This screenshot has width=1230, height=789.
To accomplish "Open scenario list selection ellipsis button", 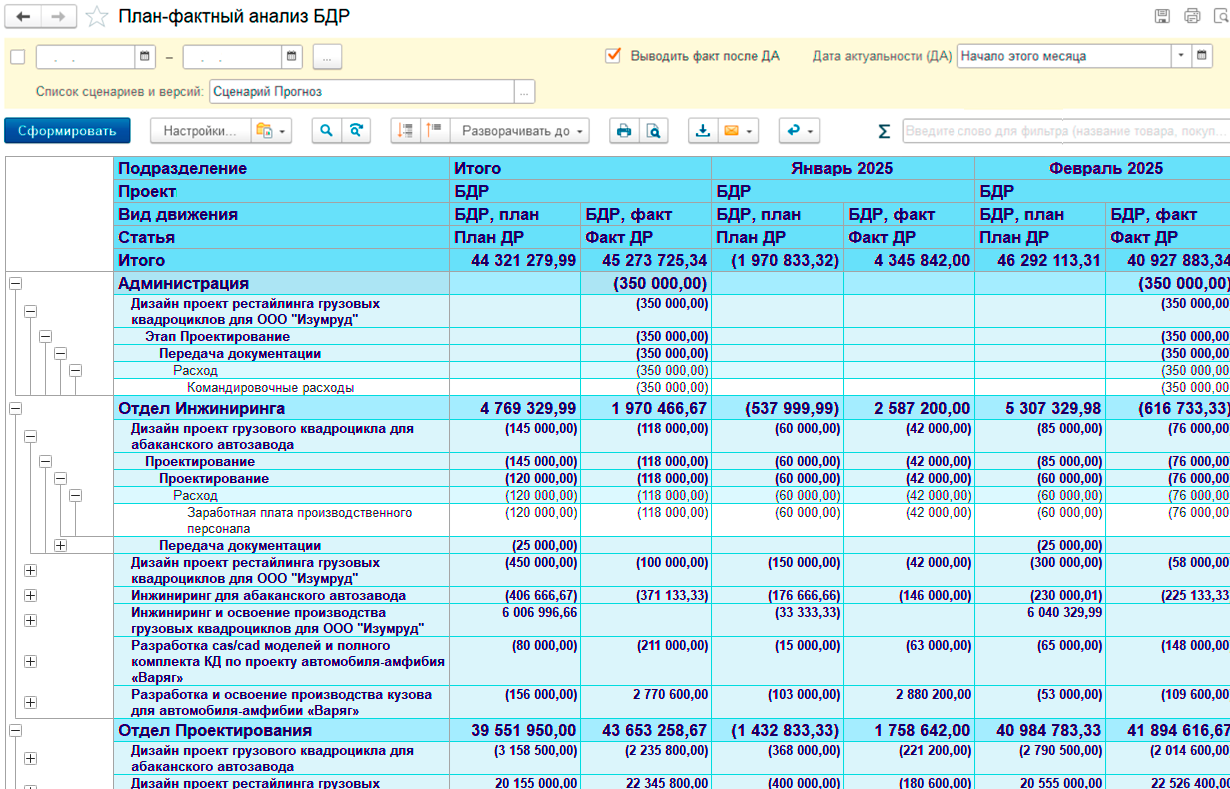I will click(x=524, y=91).
